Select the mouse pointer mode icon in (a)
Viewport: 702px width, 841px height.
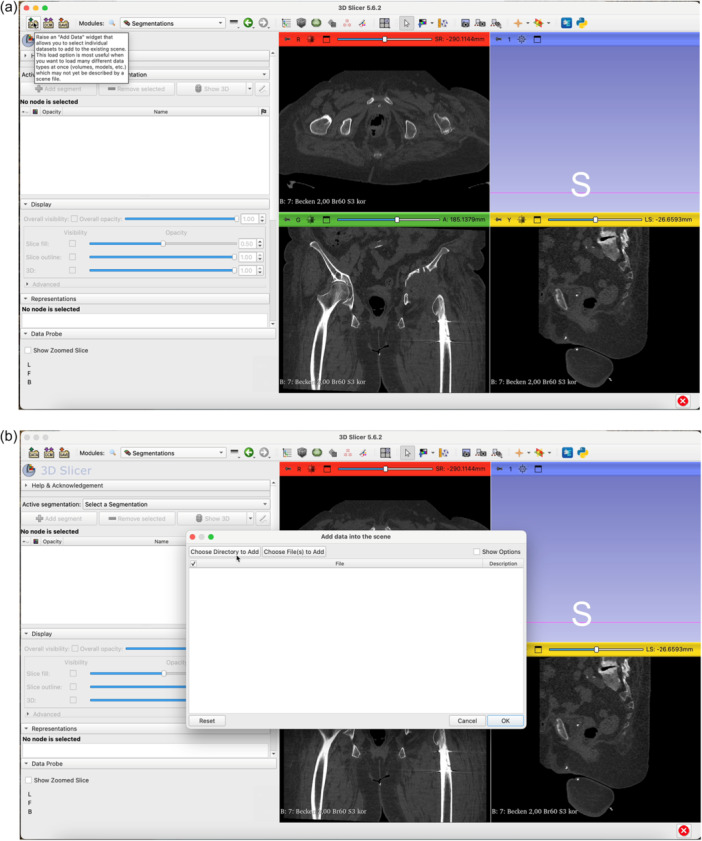pos(406,23)
